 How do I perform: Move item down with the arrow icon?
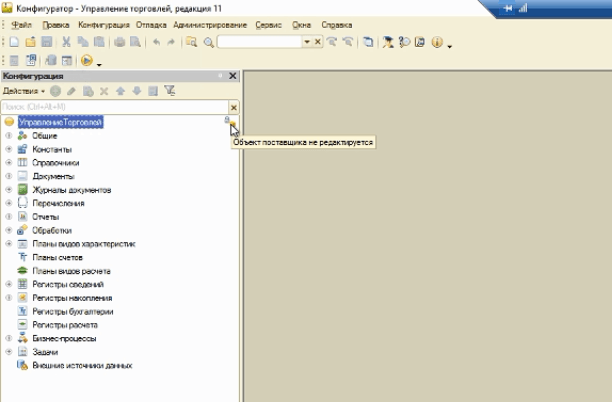[x=137, y=91]
